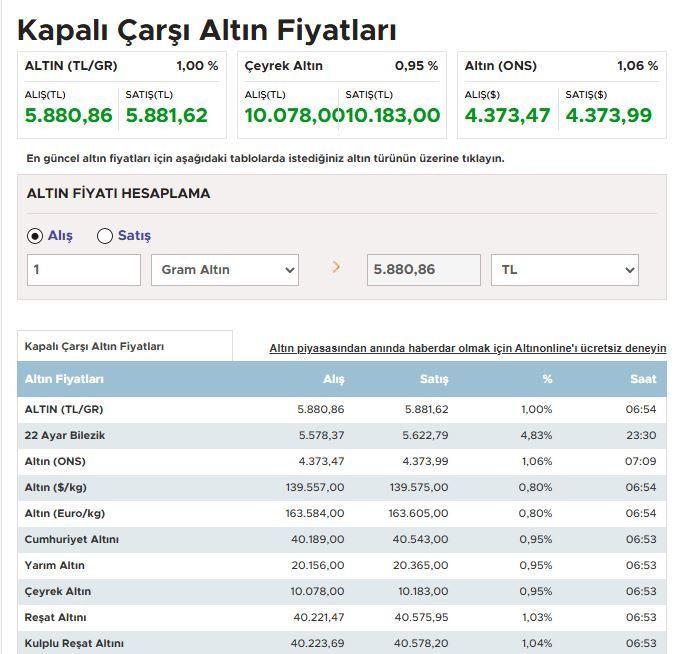Open the Gram Altın dropdown

pyautogui.click(x=224, y=270)
